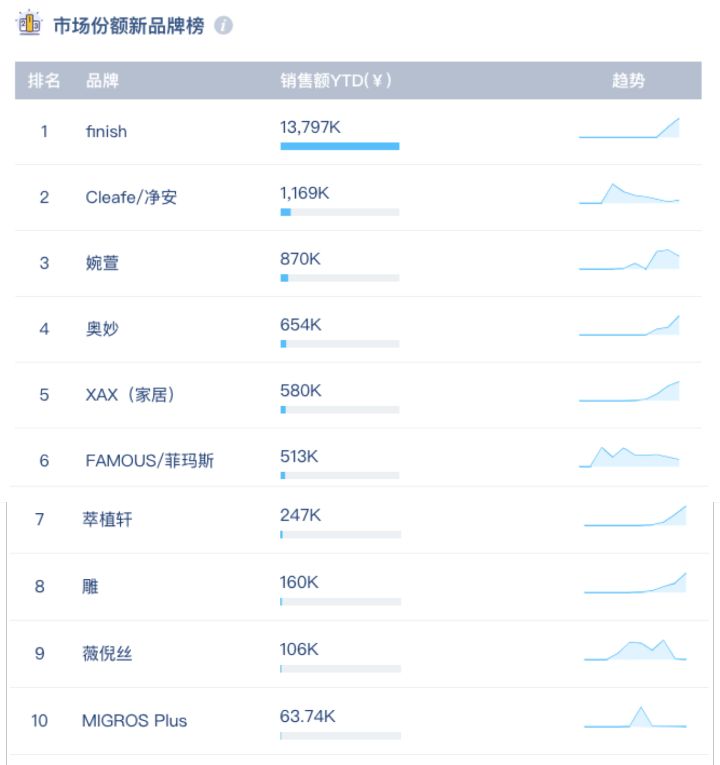Open the finish brand entry
This screenshot has height=765, width=720.
[106, 132]
